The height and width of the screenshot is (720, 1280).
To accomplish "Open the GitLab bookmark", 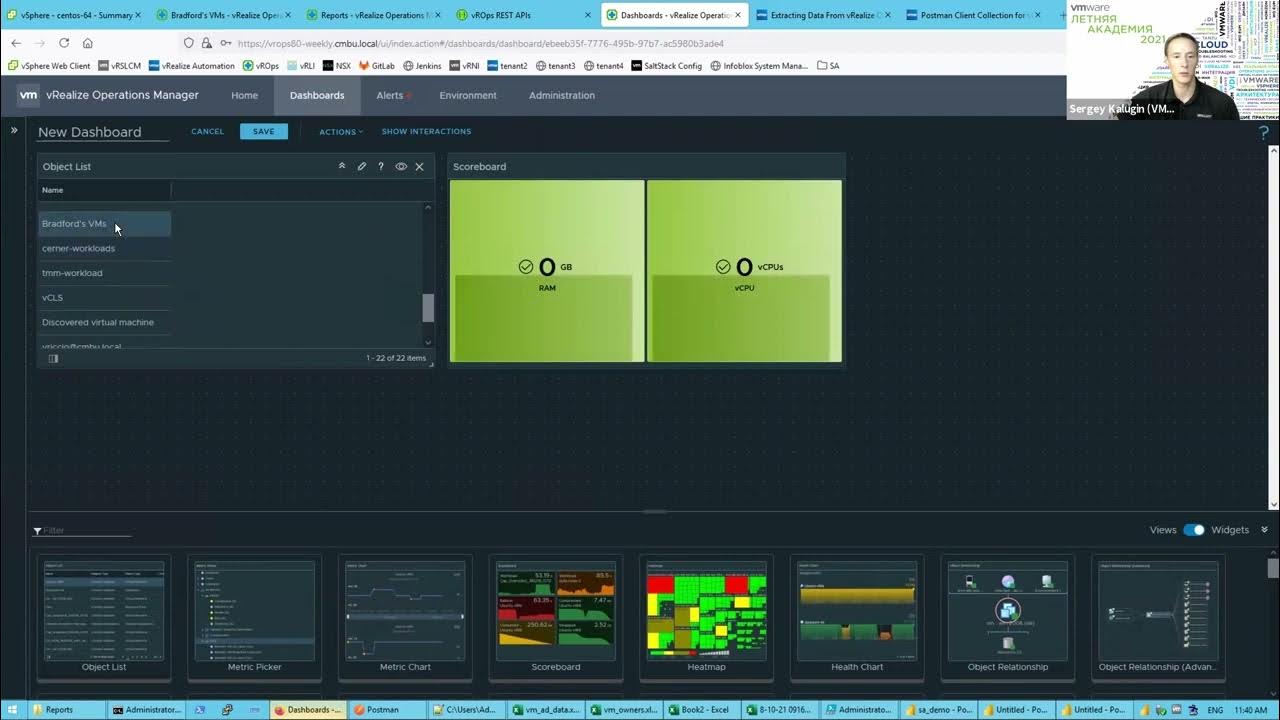I will (376, 66).
